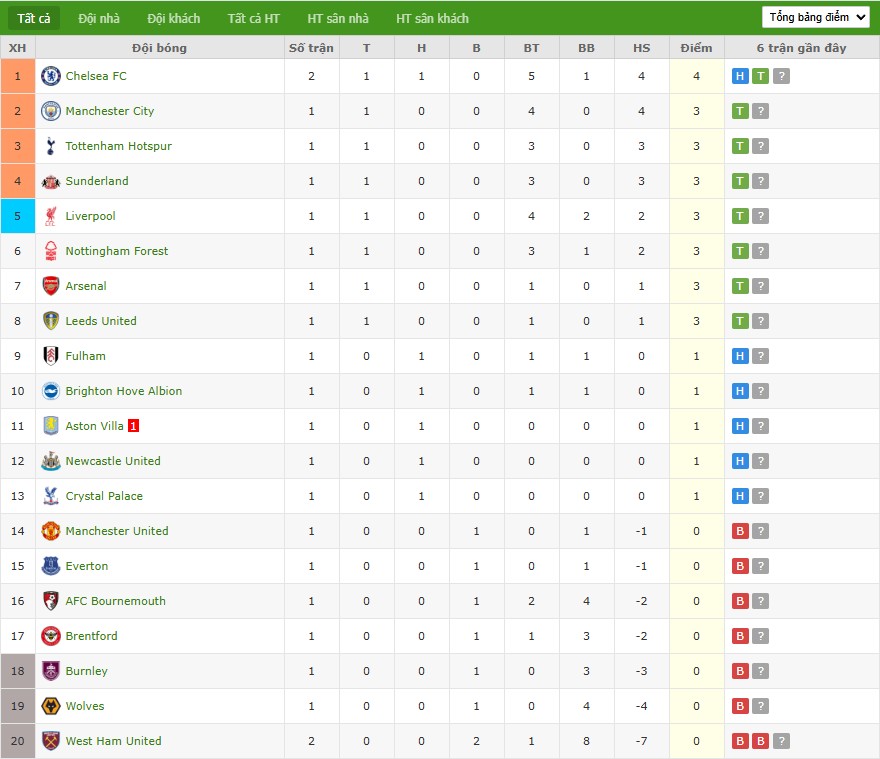
Task: Click the Wolves club crest
Action: pos(51,706)
